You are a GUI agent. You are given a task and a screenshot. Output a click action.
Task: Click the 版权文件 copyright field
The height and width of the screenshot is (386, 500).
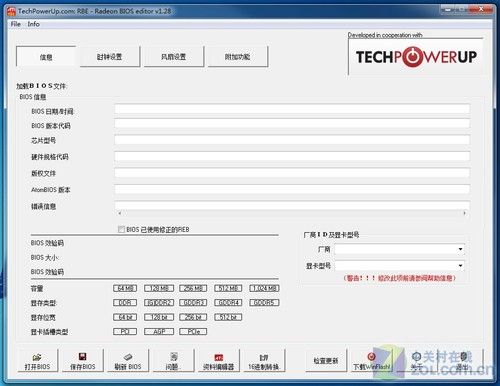pos(292,172)
